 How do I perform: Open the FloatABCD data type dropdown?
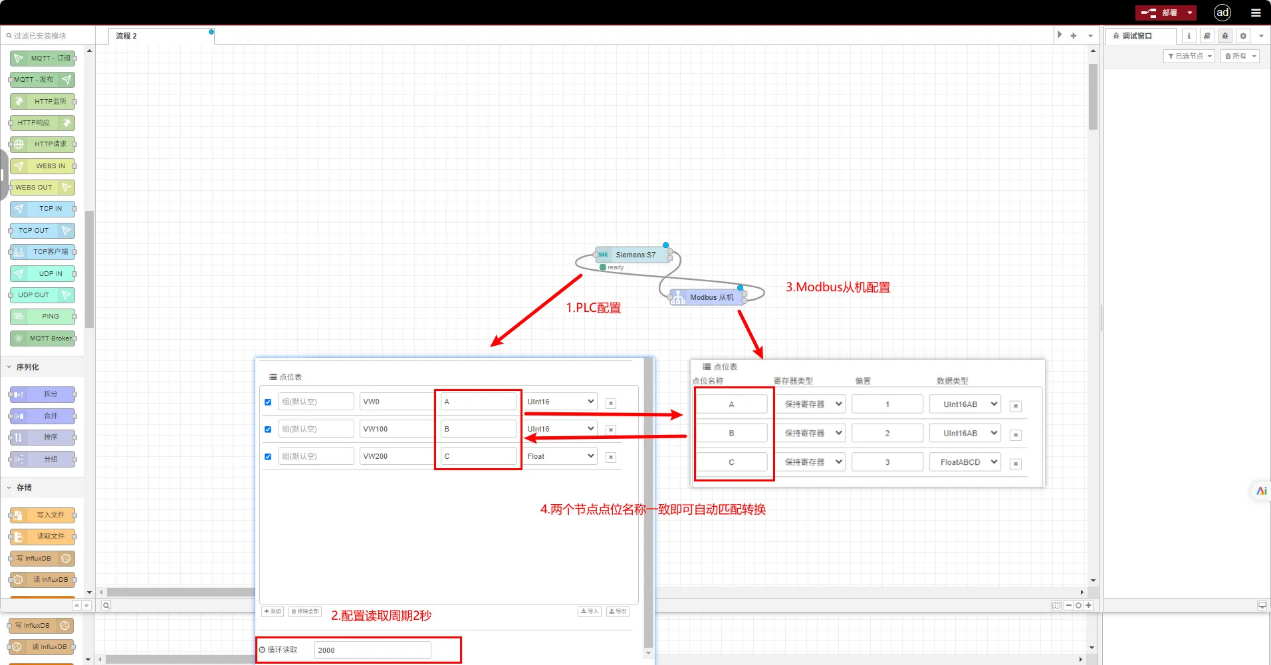(x=964, y=462)
